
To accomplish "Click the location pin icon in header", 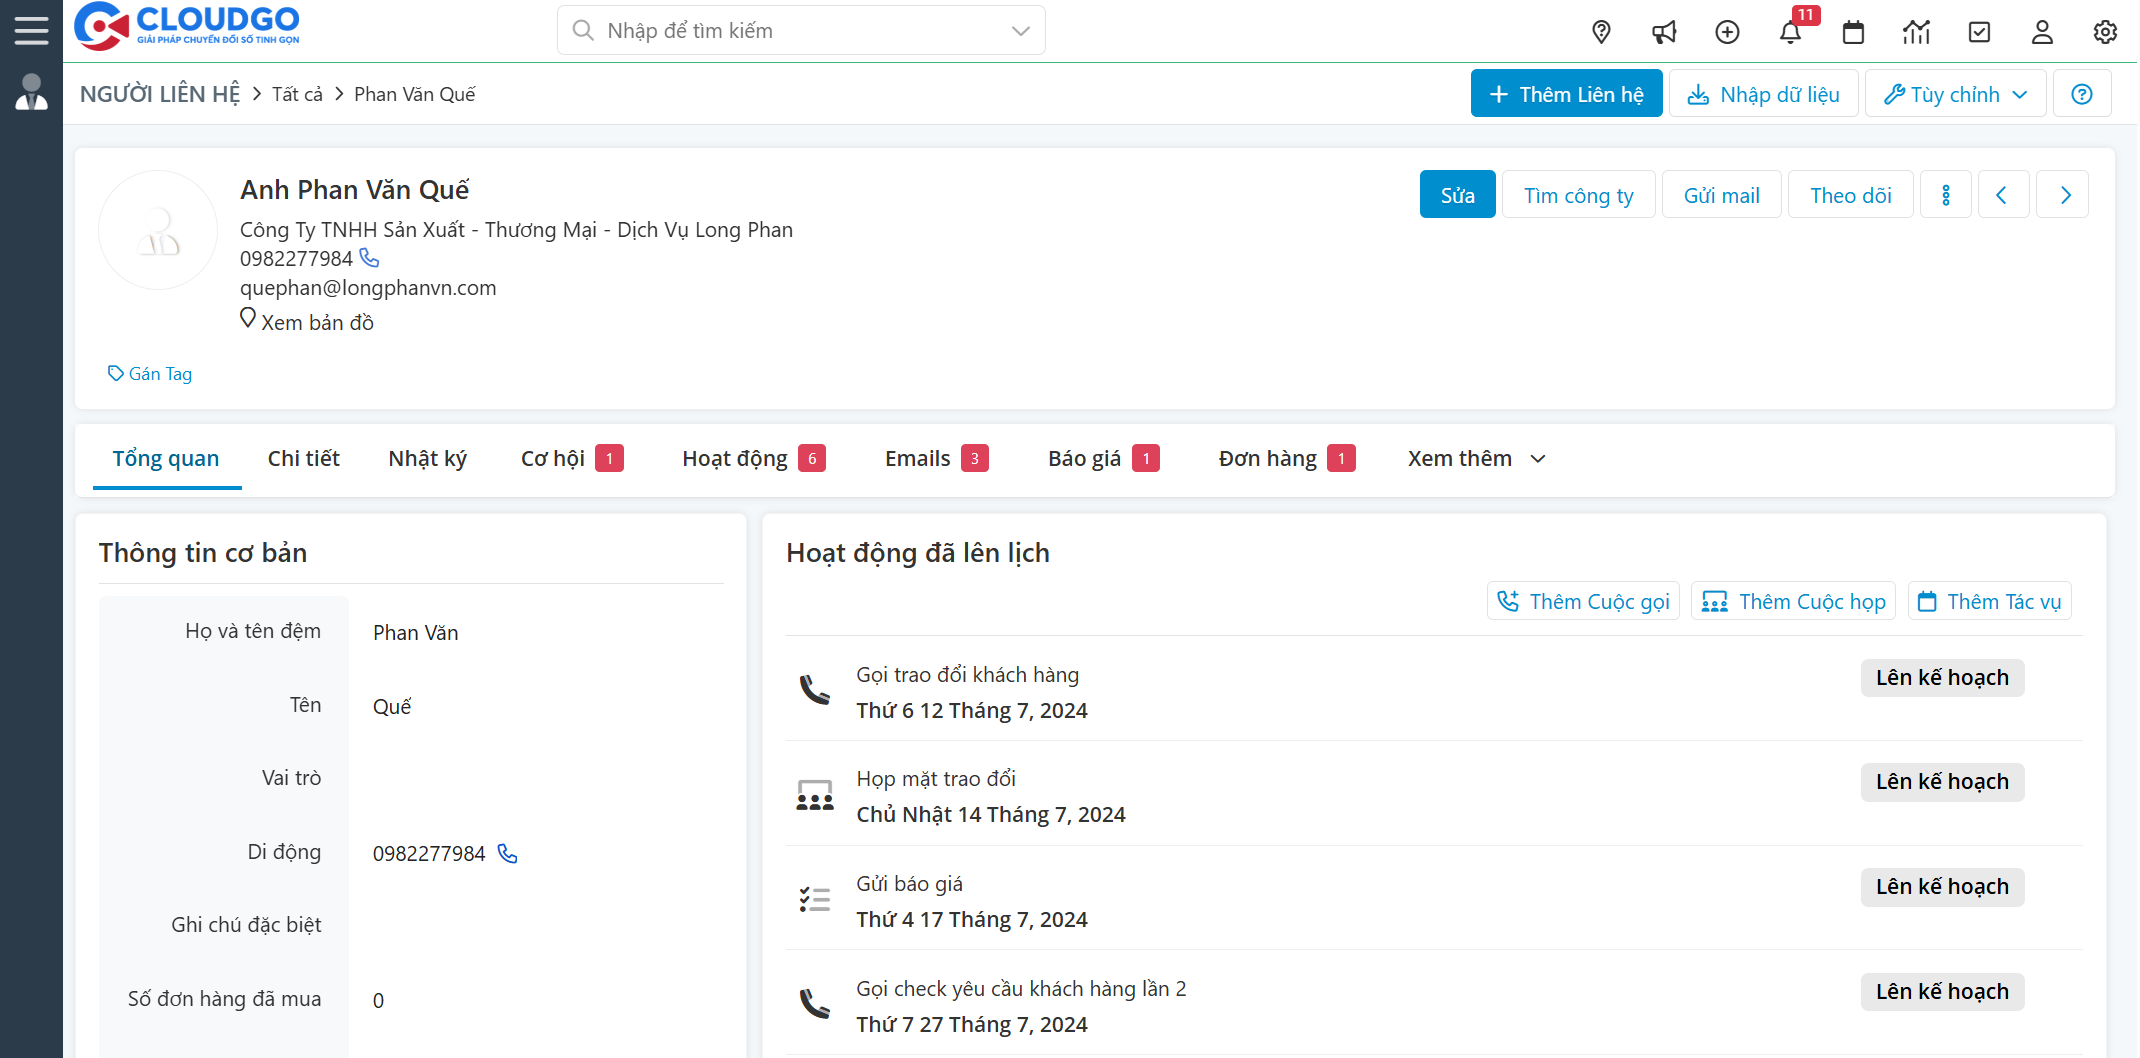I will [x=1601, y=32].
